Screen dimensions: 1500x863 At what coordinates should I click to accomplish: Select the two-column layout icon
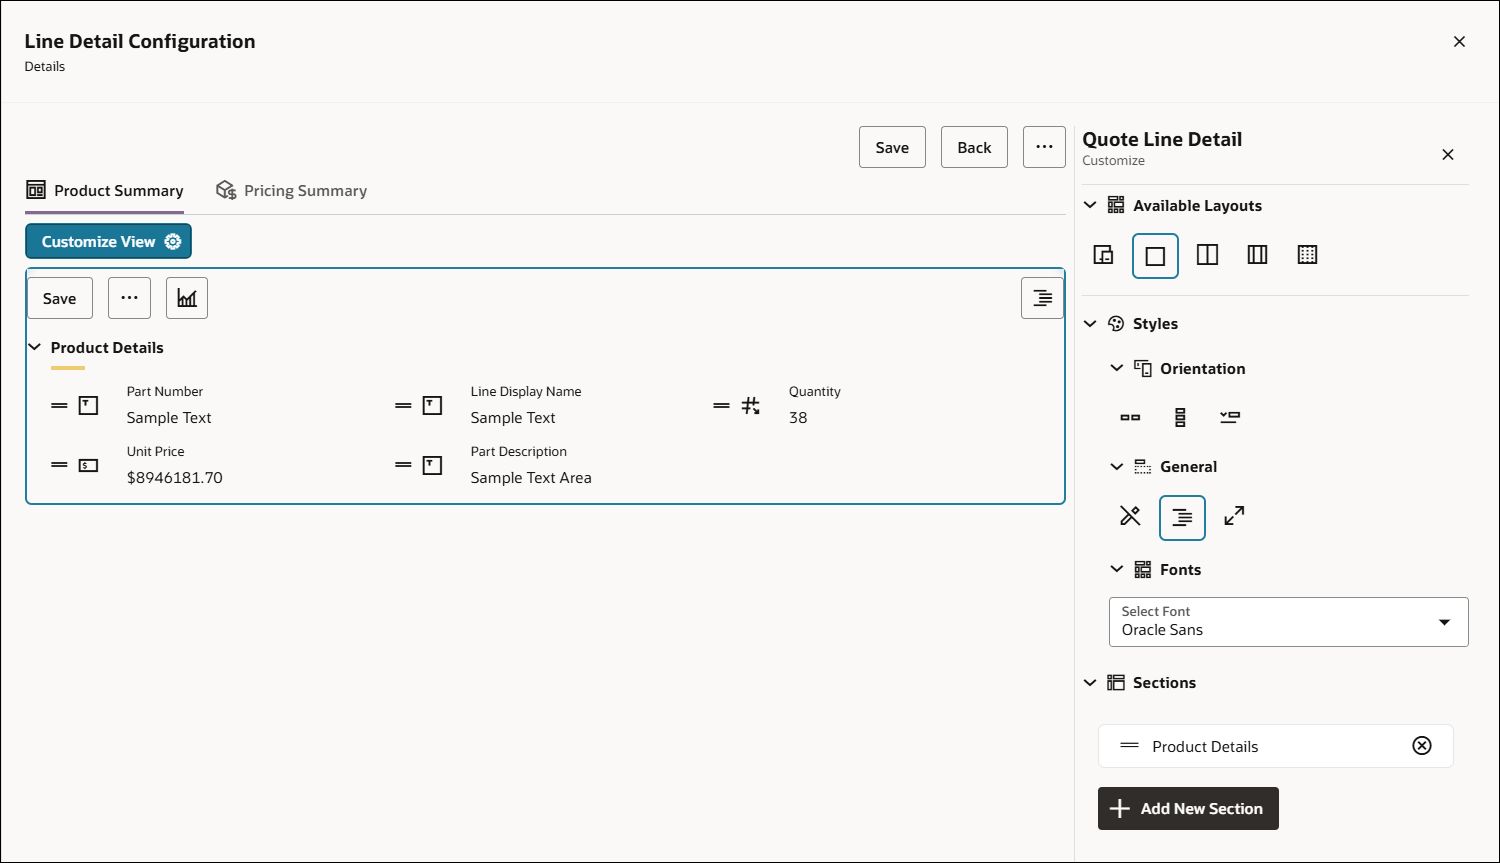click(1207, 254)
